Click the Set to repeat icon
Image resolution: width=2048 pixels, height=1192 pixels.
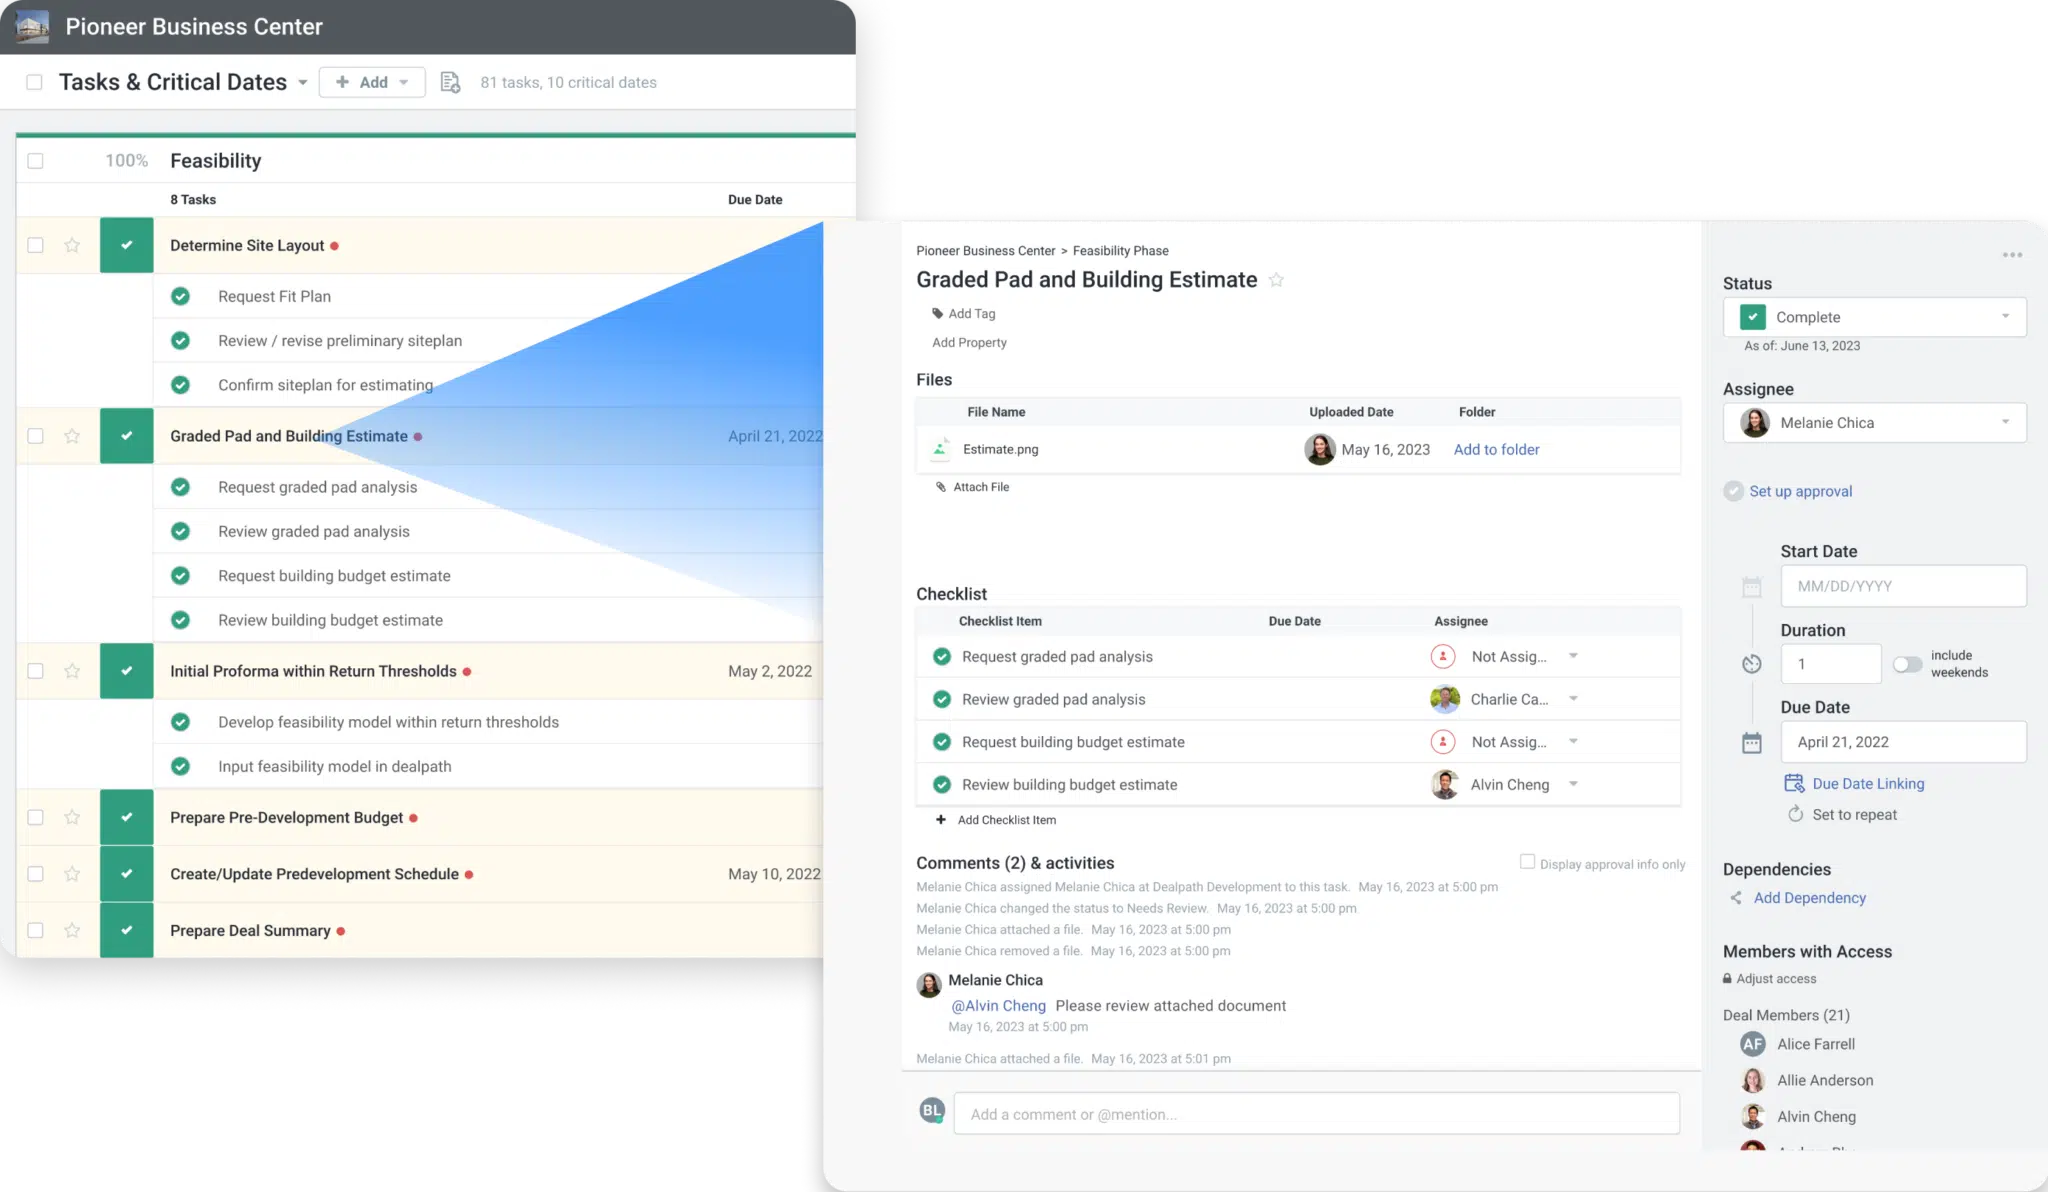[1796, 814]
